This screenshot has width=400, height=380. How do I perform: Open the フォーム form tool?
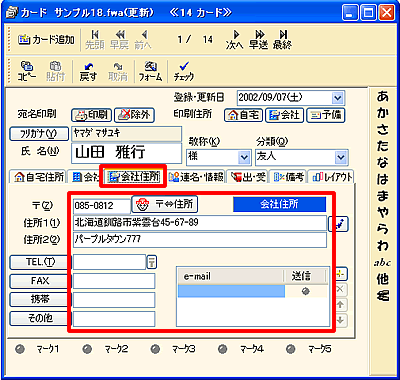tap(150, 71)
